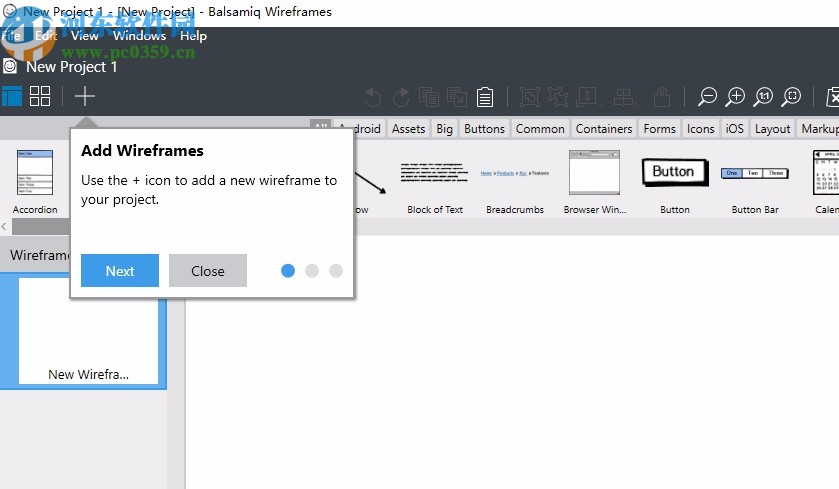Switch to the Buttons library tab

pyautogui.click(x=484, y=129)
